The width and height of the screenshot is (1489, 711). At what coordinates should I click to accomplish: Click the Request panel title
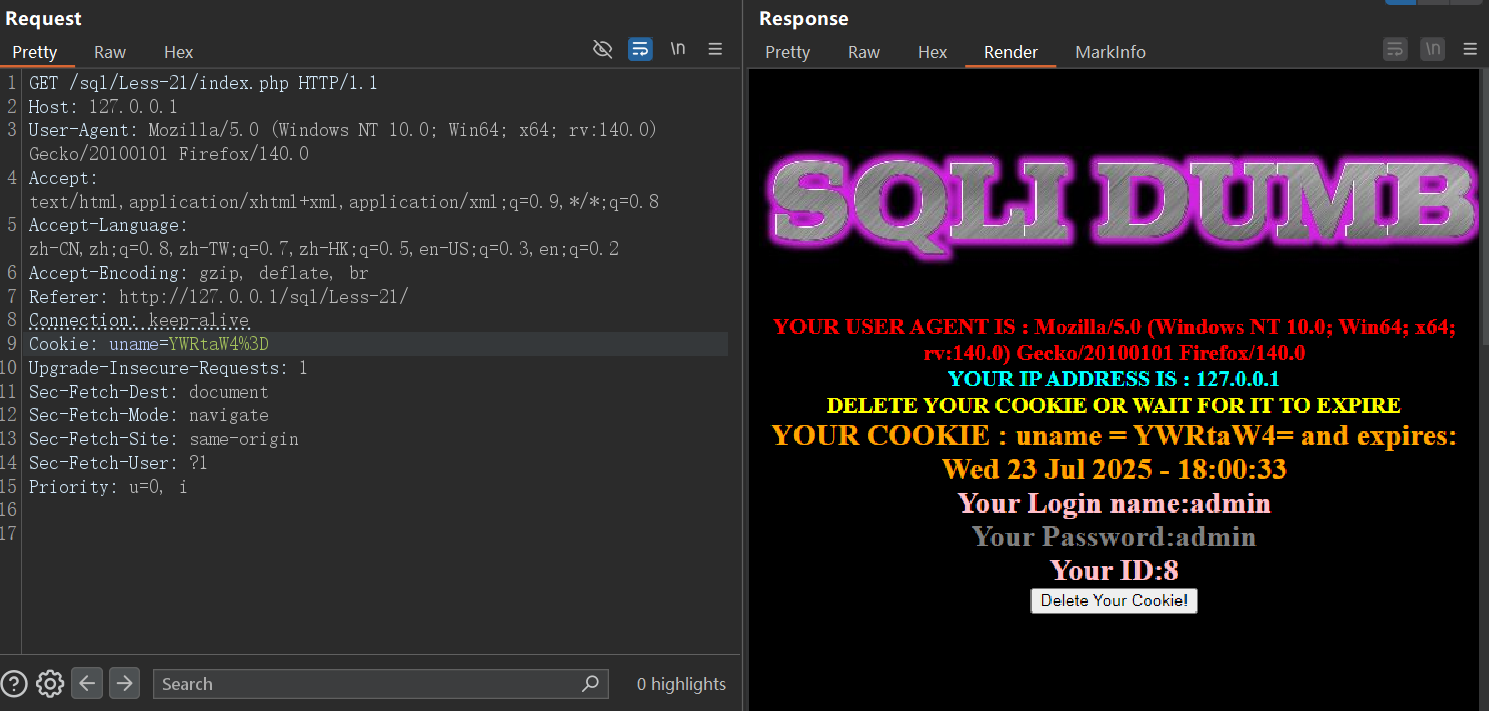(x=43, y=18)
